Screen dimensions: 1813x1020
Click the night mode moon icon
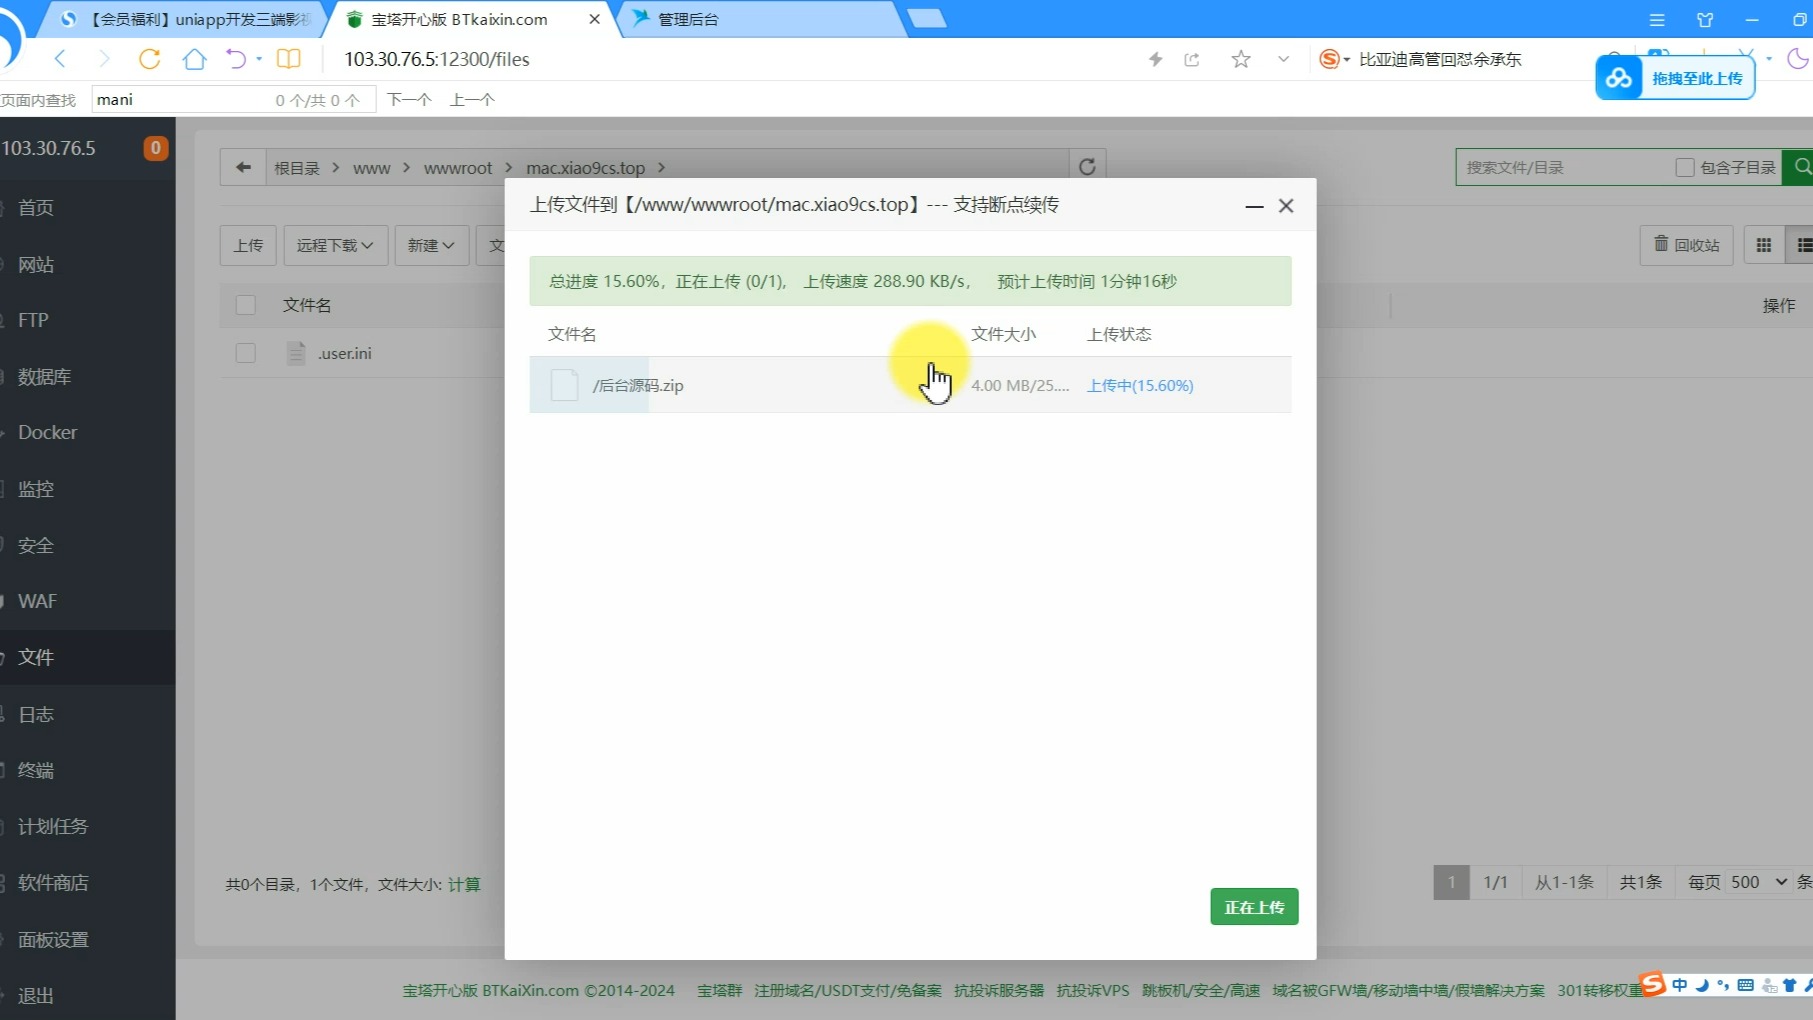point(1797,59)
